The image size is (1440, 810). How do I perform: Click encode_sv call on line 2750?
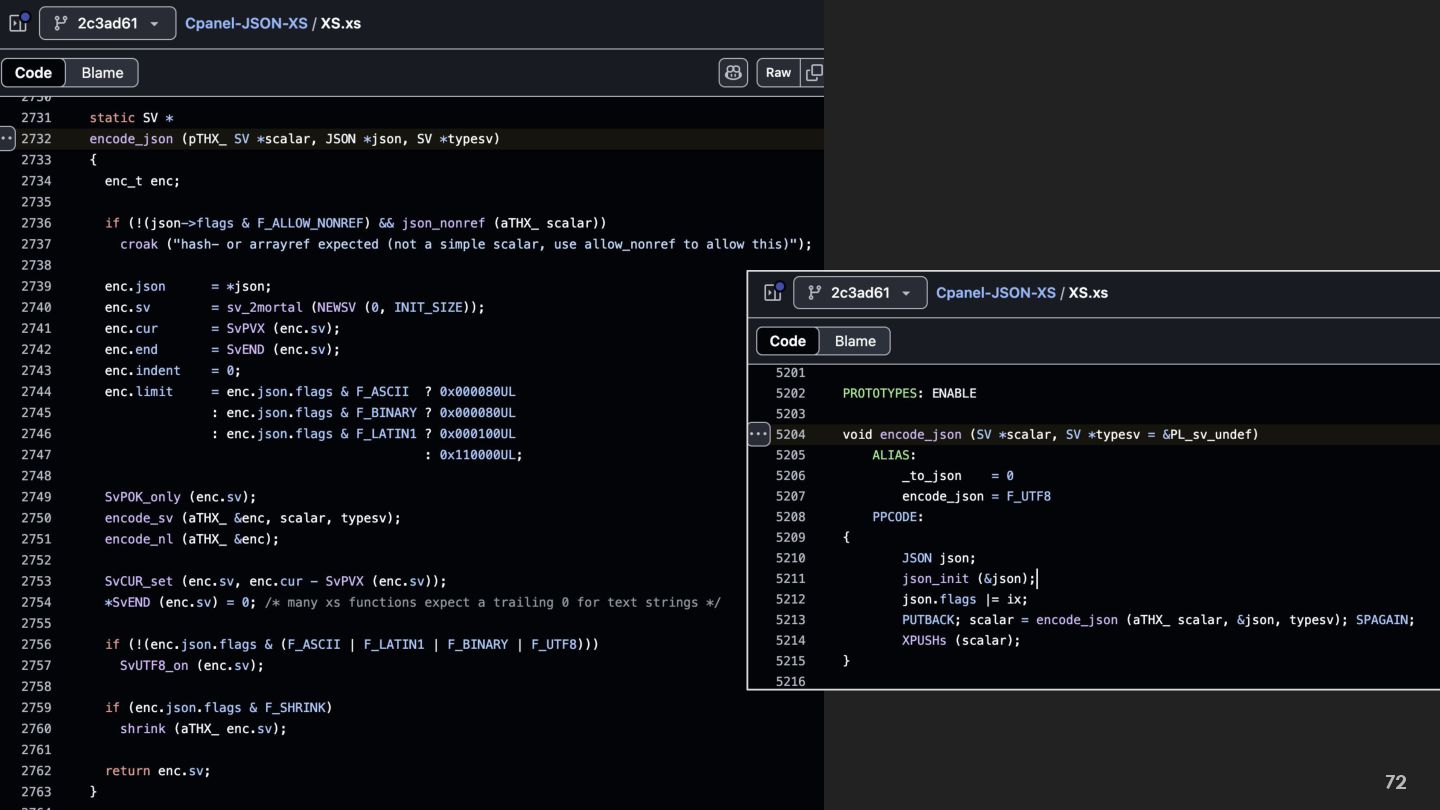139,518
